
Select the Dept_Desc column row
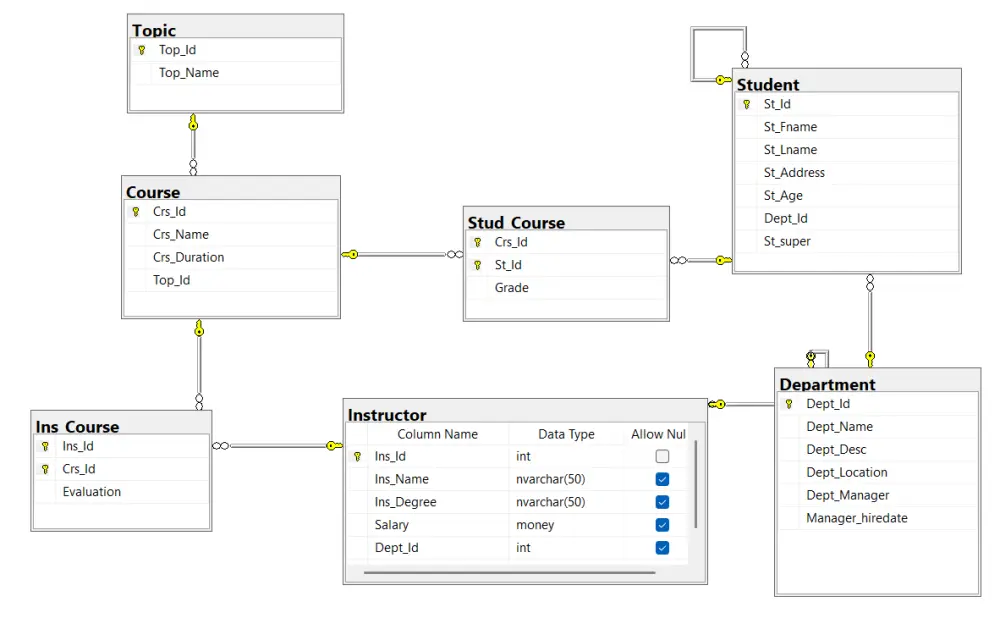coord(878,450)
